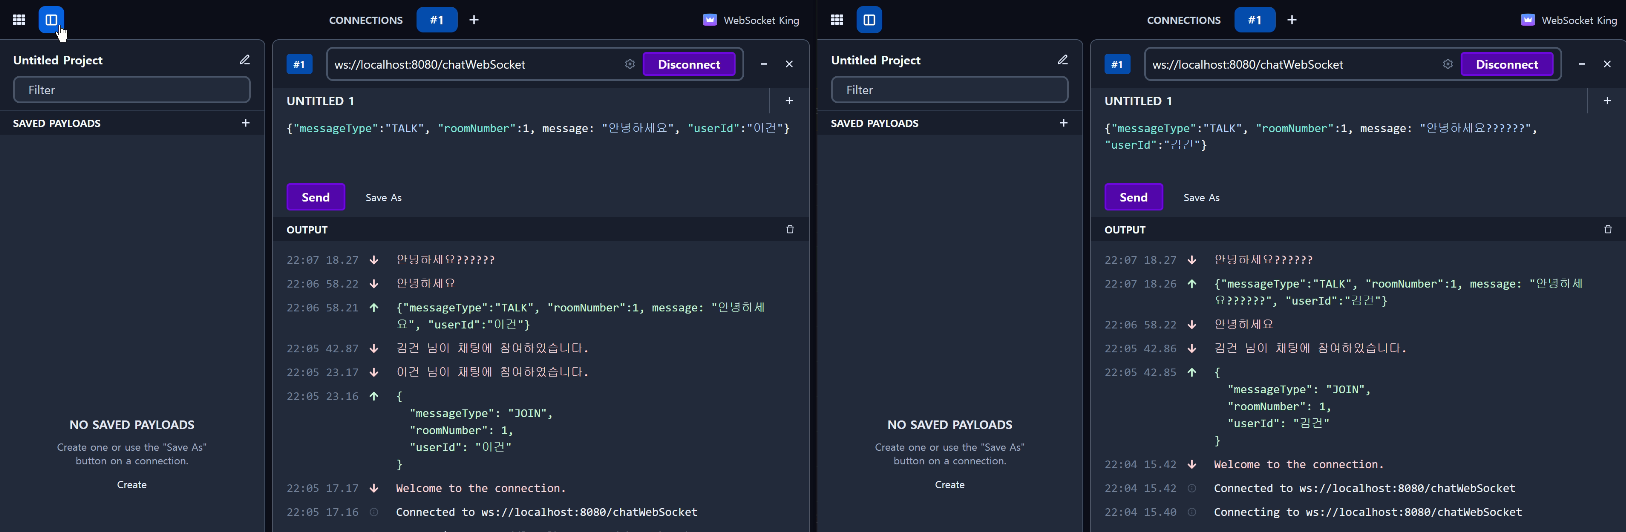The width and height of the screenshot is (1626, 532).
Task: Open the UNTITLED 1 payload tab, left window
Action: click(321, 101)
